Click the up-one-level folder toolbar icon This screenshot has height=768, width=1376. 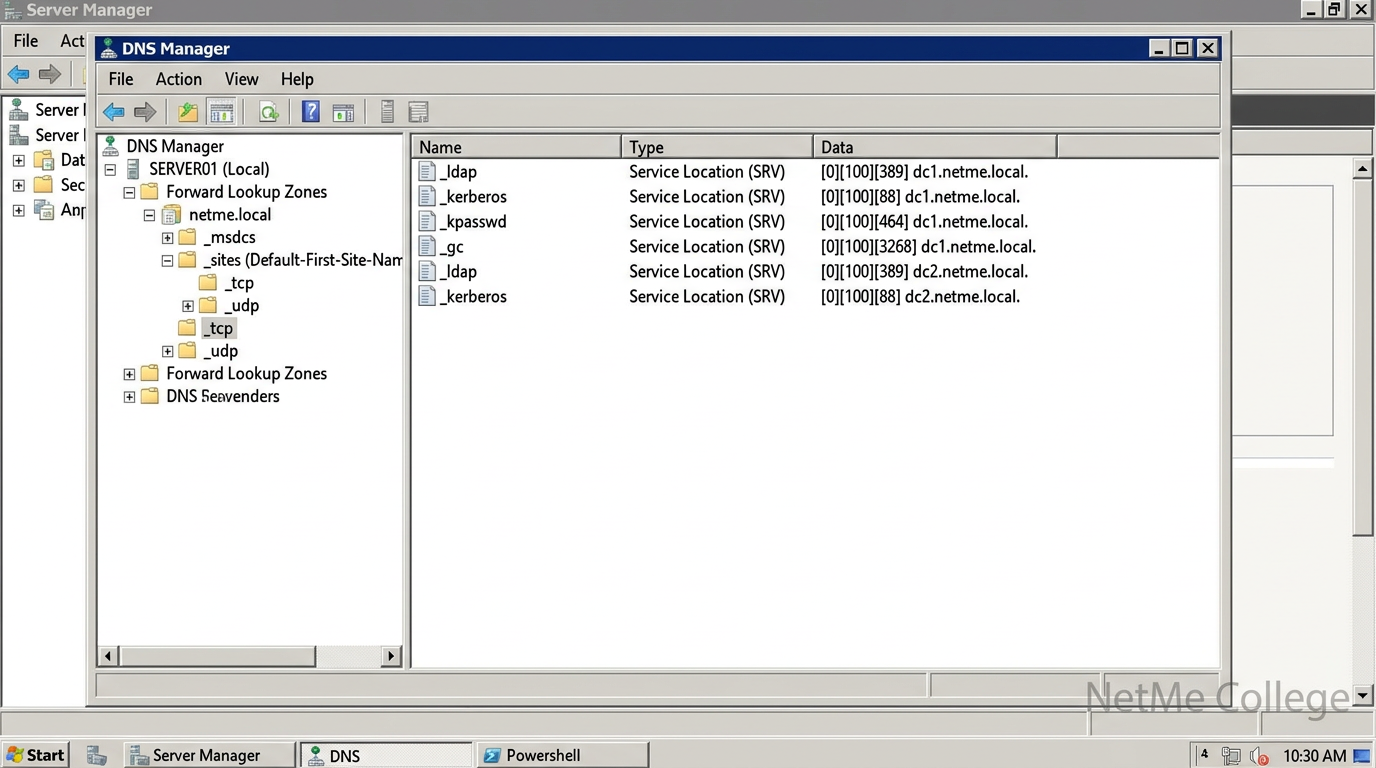coord(187,112)
